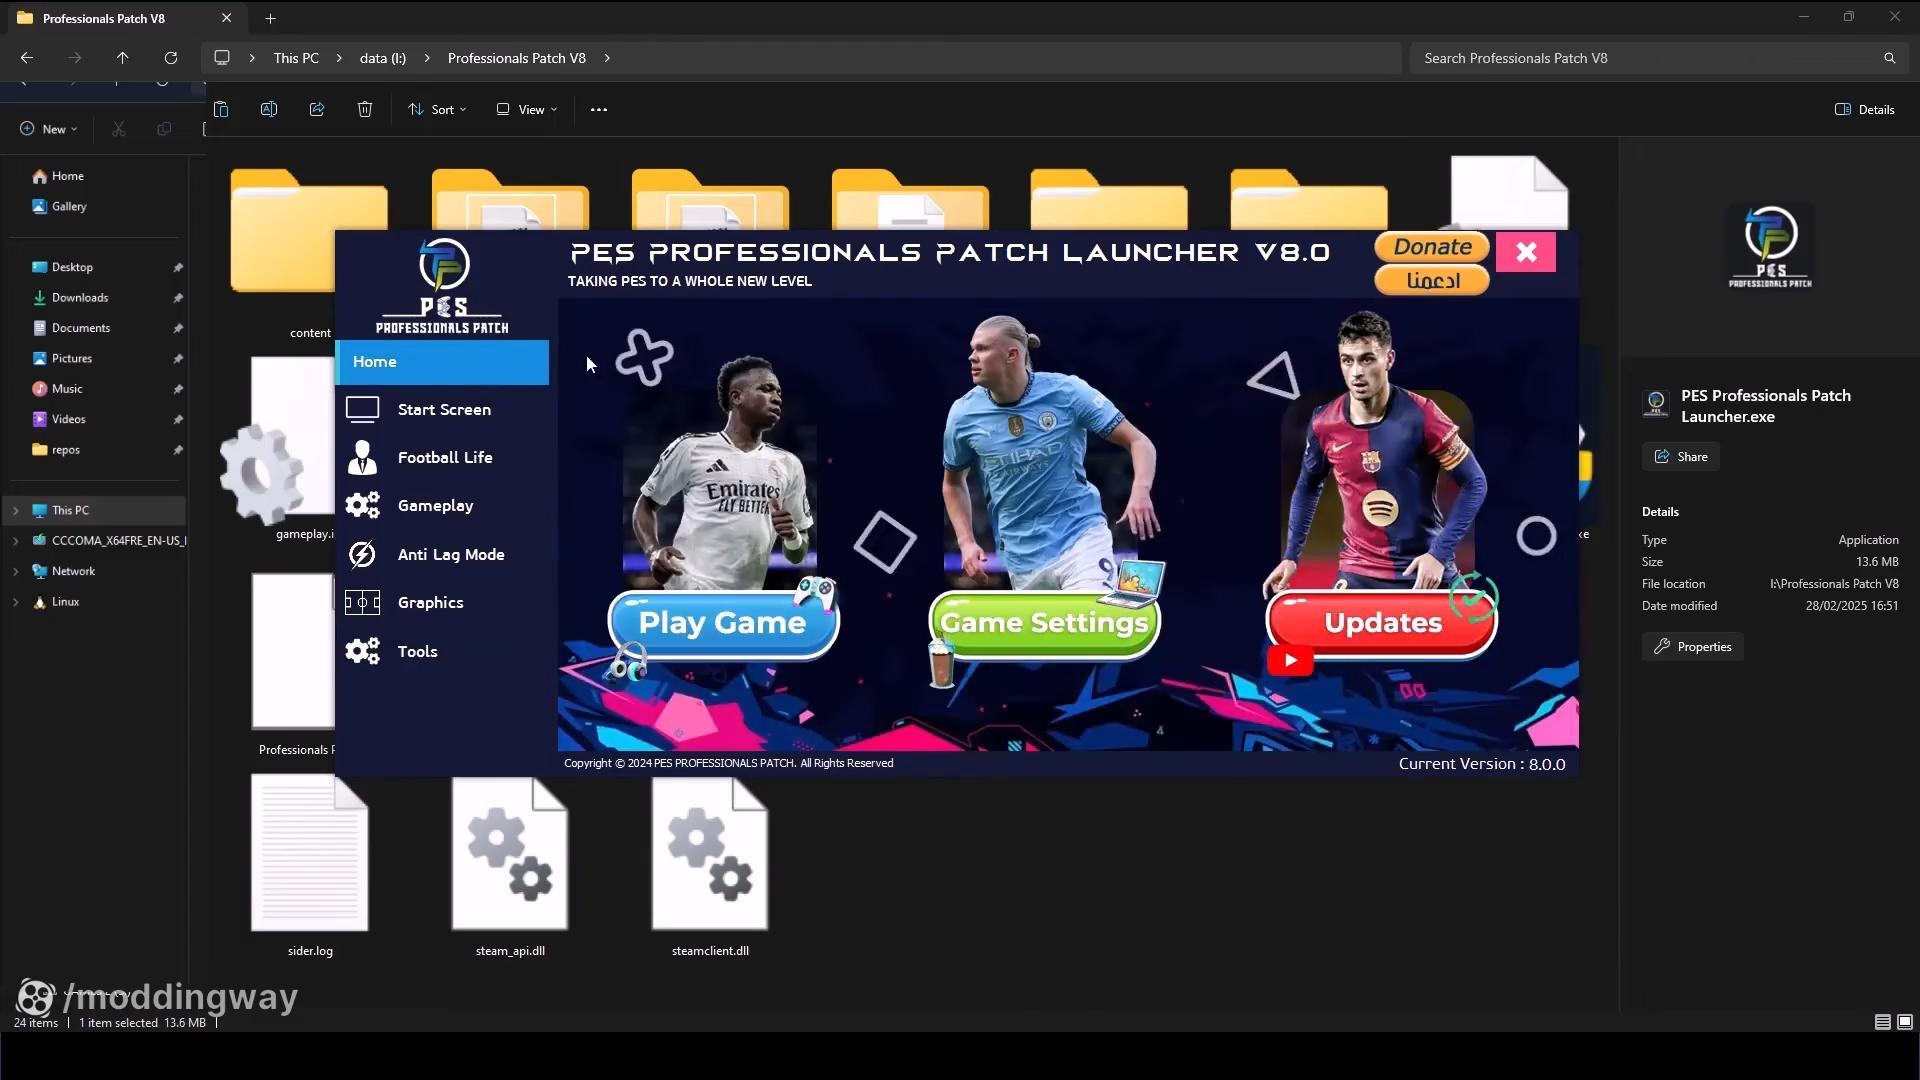1920x1080 pixels.
Task: Click the PC icon in address bar
Action: point(222,58)
